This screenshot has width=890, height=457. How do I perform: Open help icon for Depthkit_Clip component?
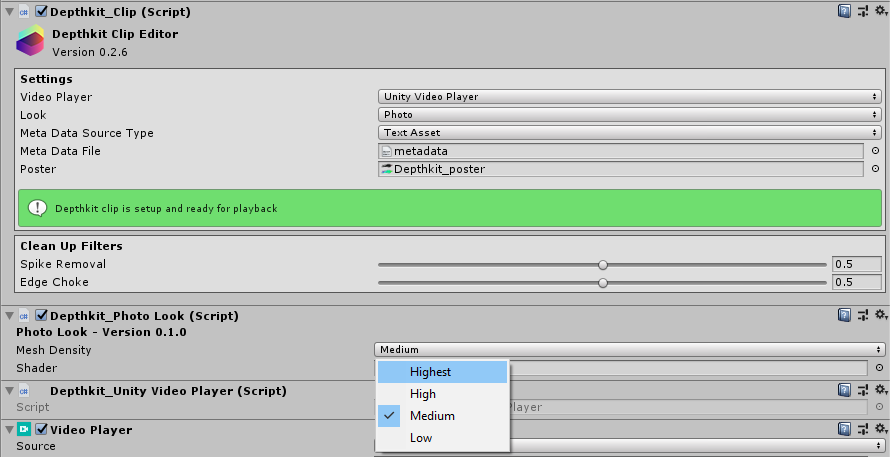pos(845,11)
